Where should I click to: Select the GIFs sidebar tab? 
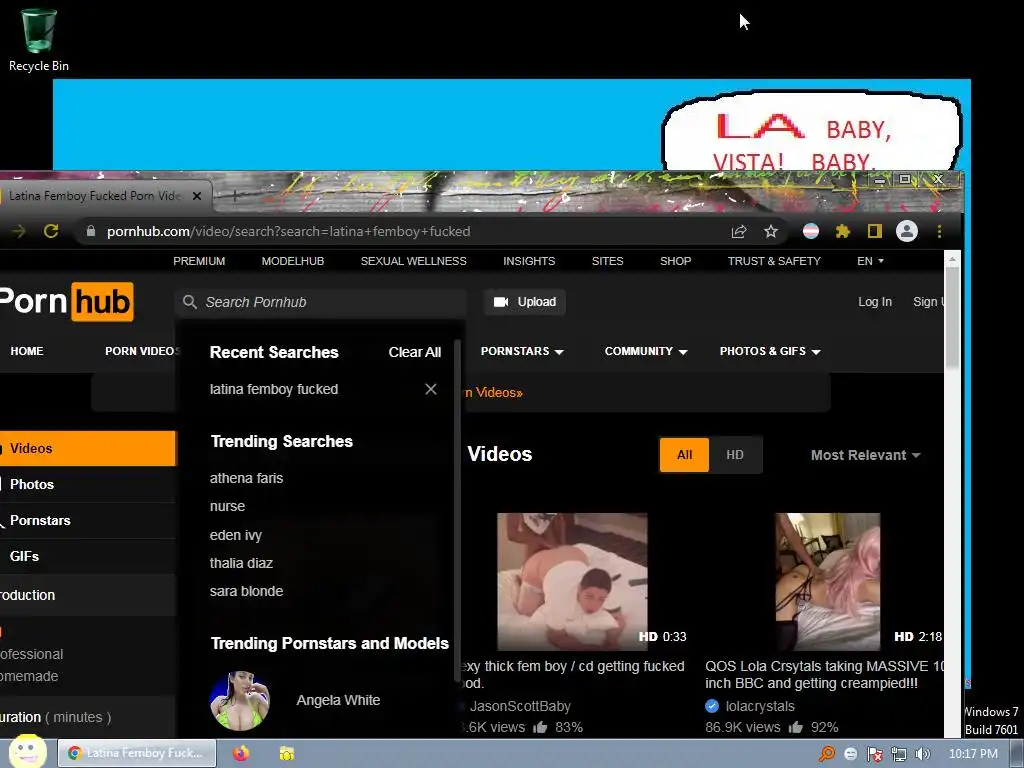click(88, 556)
